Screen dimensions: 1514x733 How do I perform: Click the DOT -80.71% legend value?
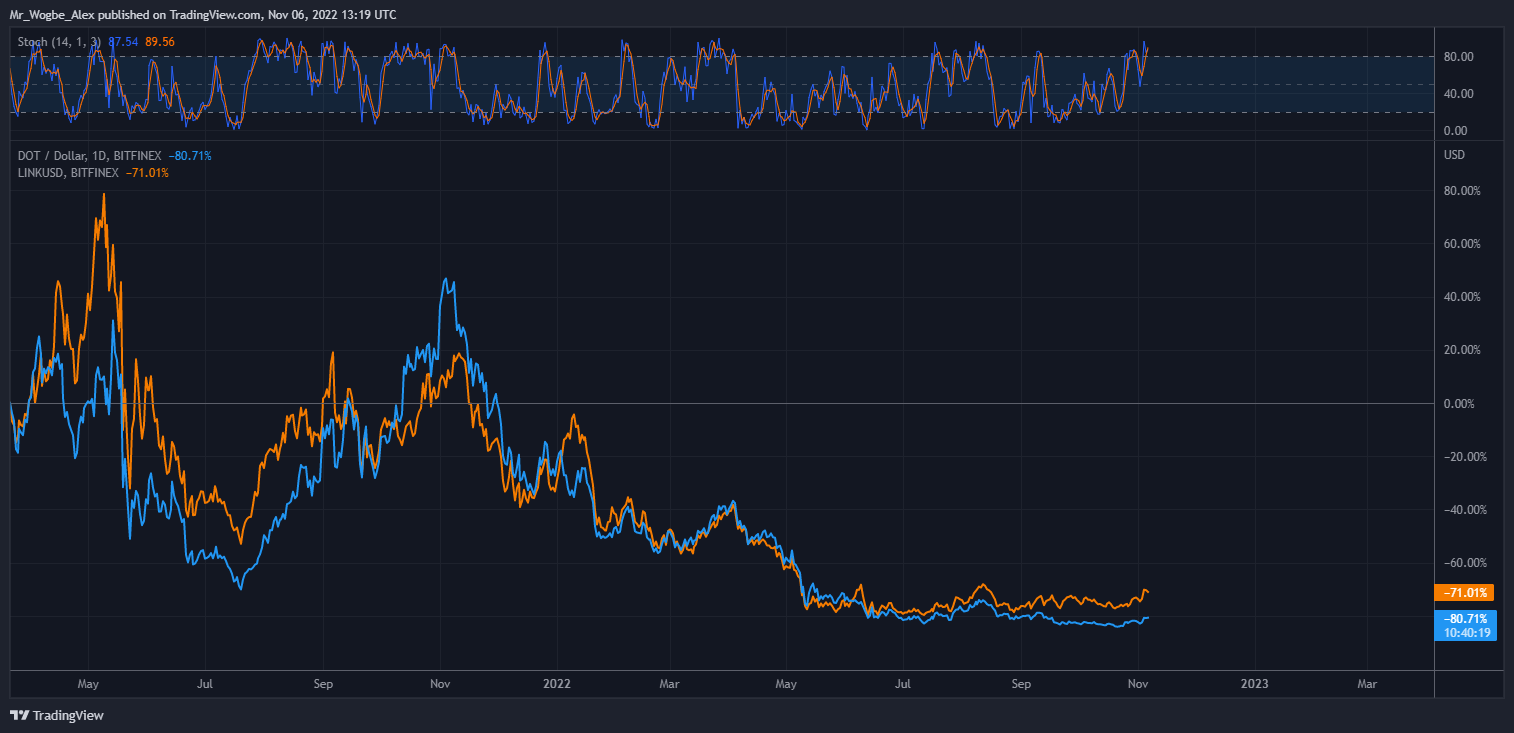point(189,156)
